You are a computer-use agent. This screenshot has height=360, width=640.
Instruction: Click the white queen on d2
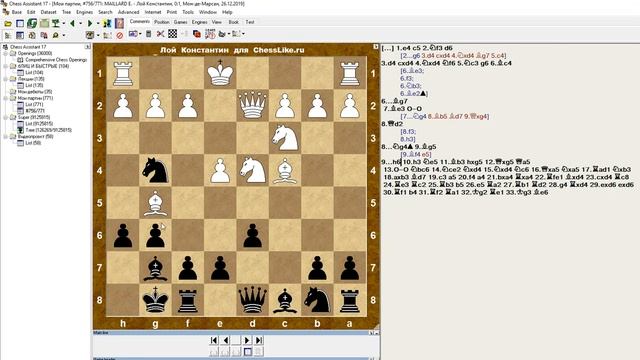[x=253, y=106]
